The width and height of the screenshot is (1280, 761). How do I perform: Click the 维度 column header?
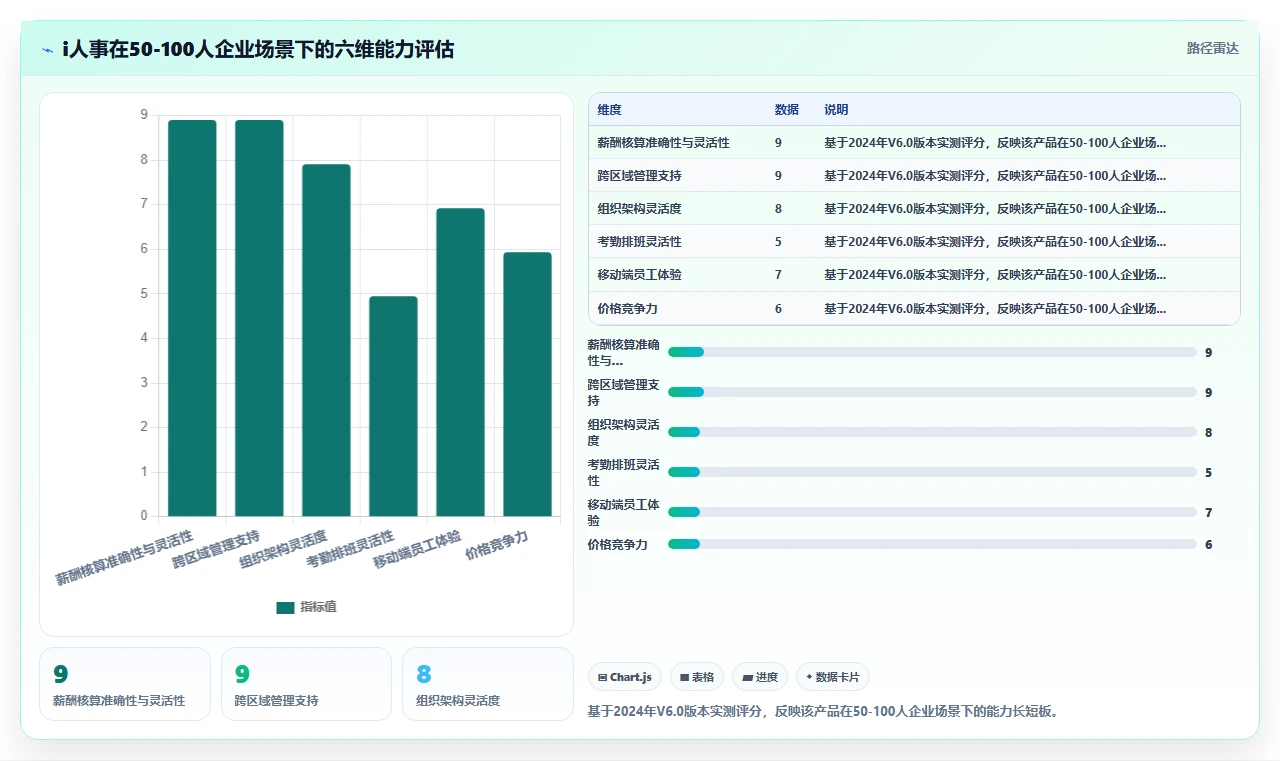(609, 110)
